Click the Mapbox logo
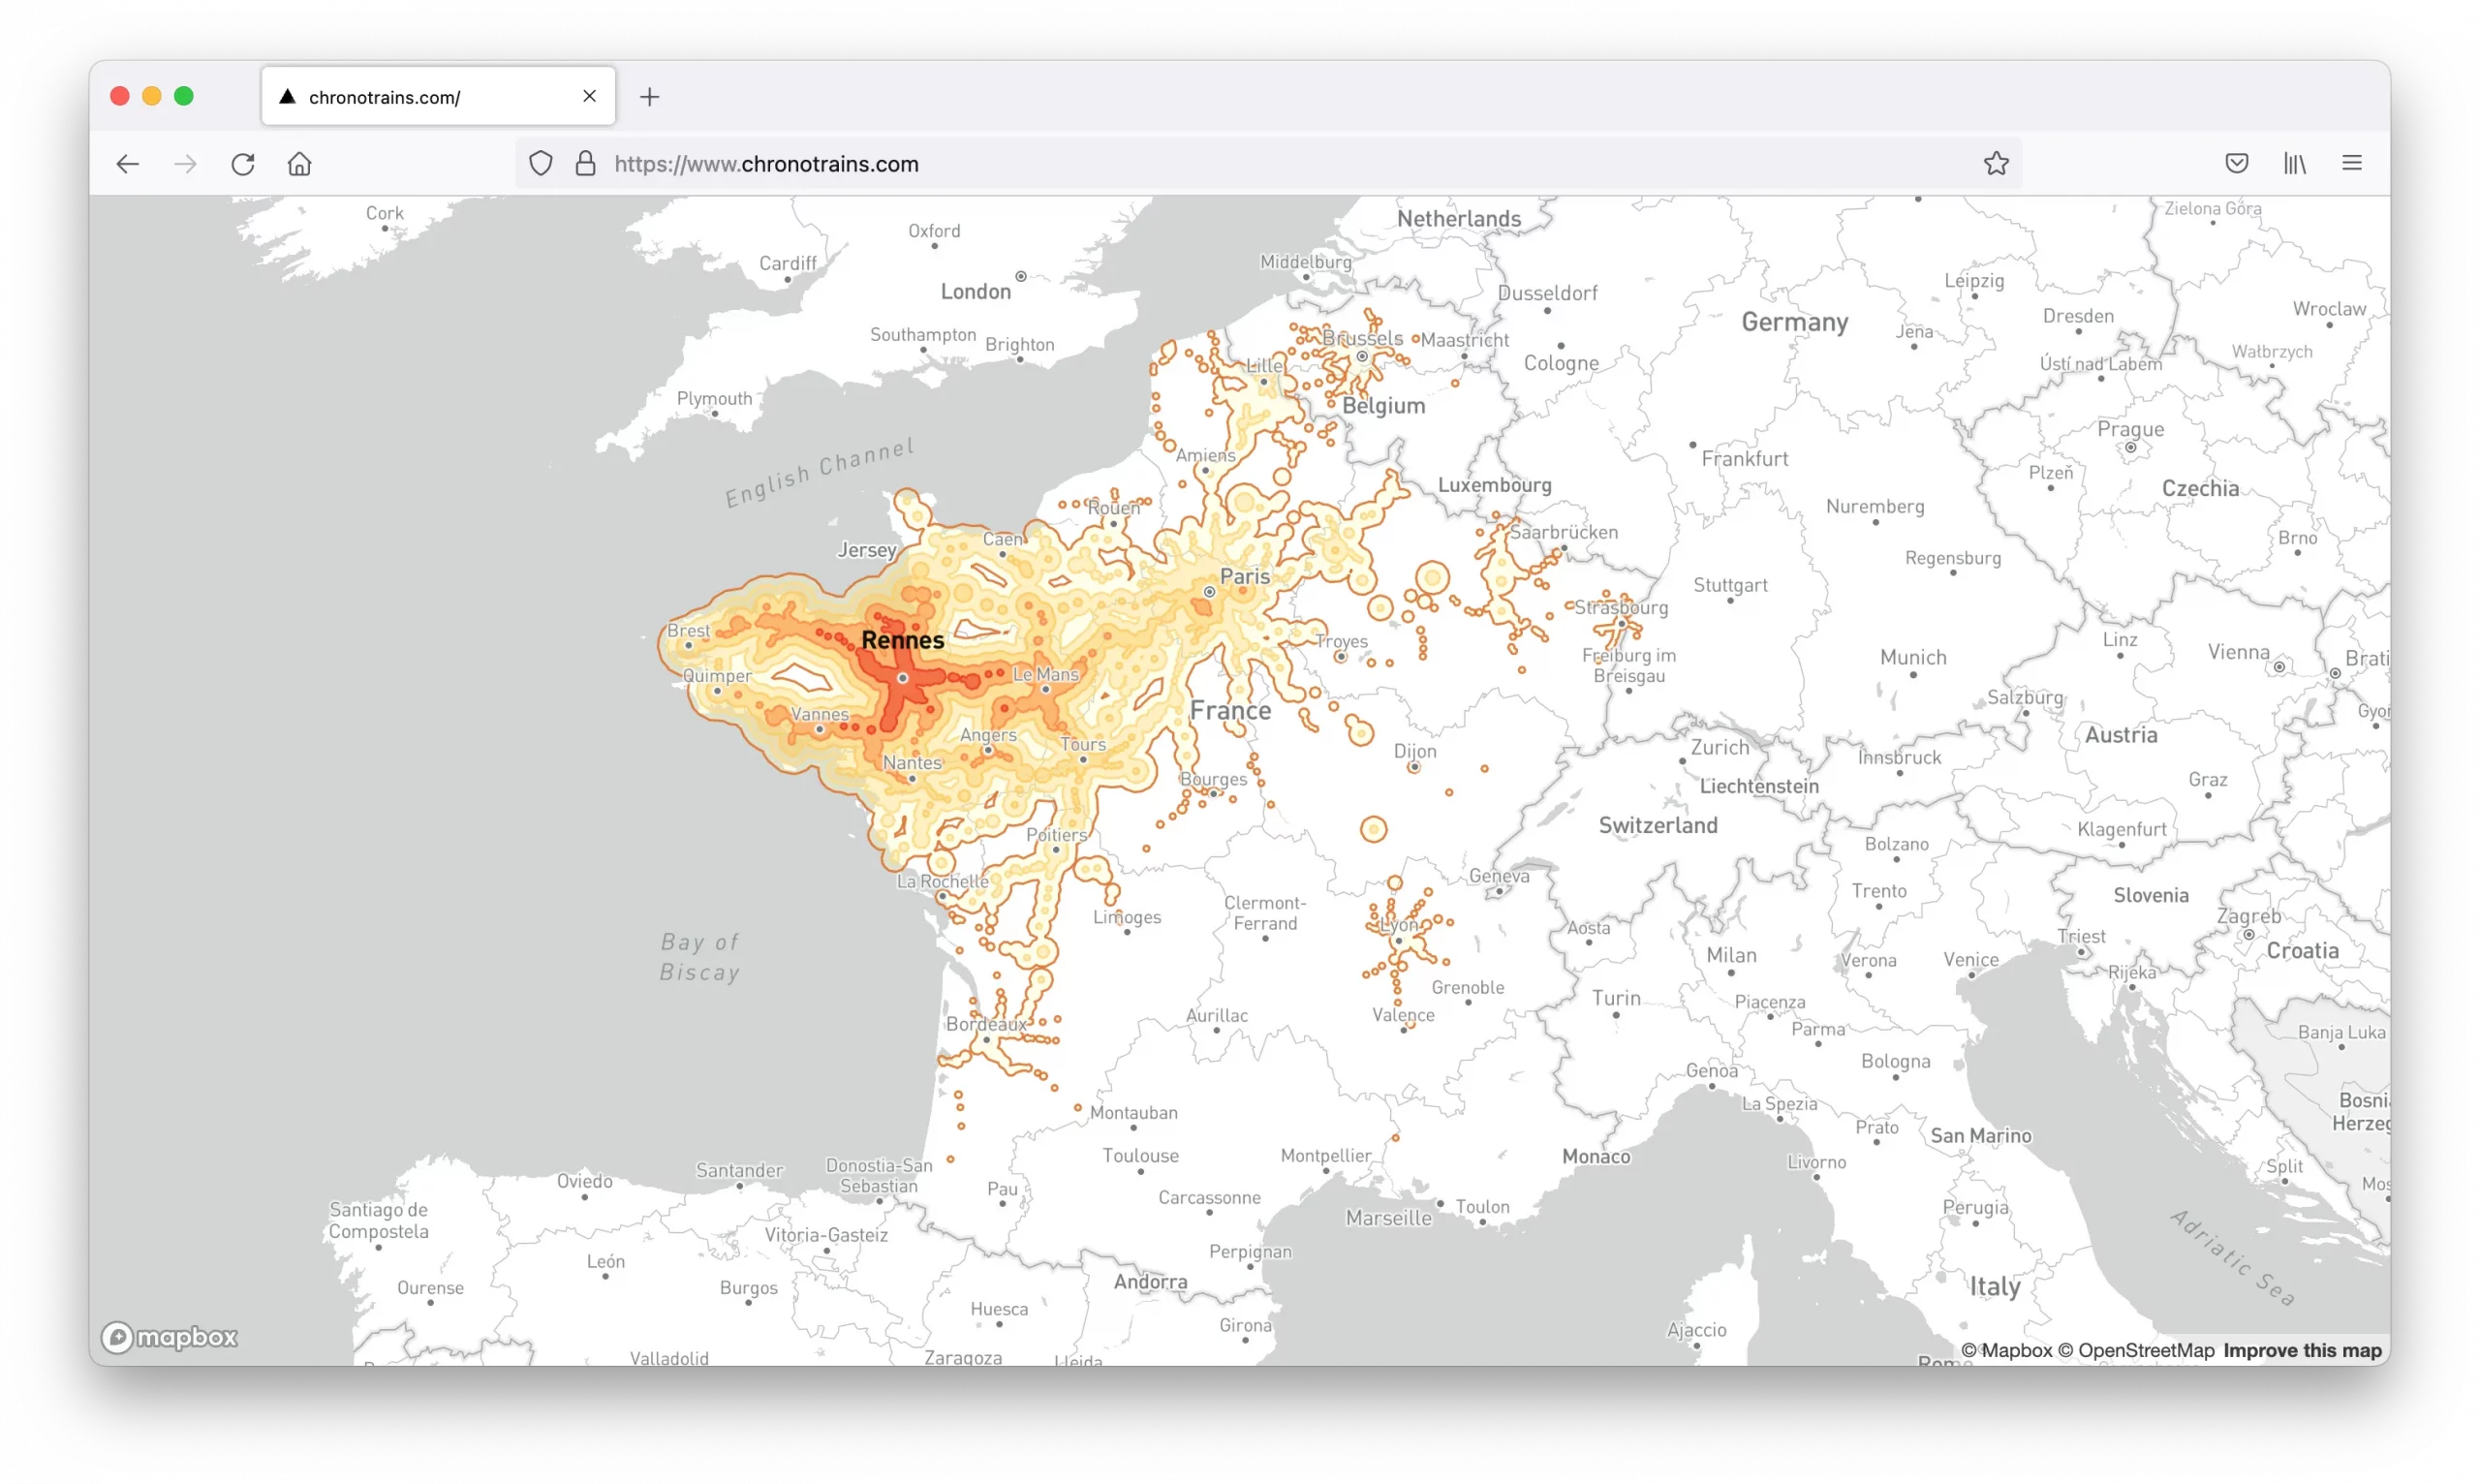 169,1337
